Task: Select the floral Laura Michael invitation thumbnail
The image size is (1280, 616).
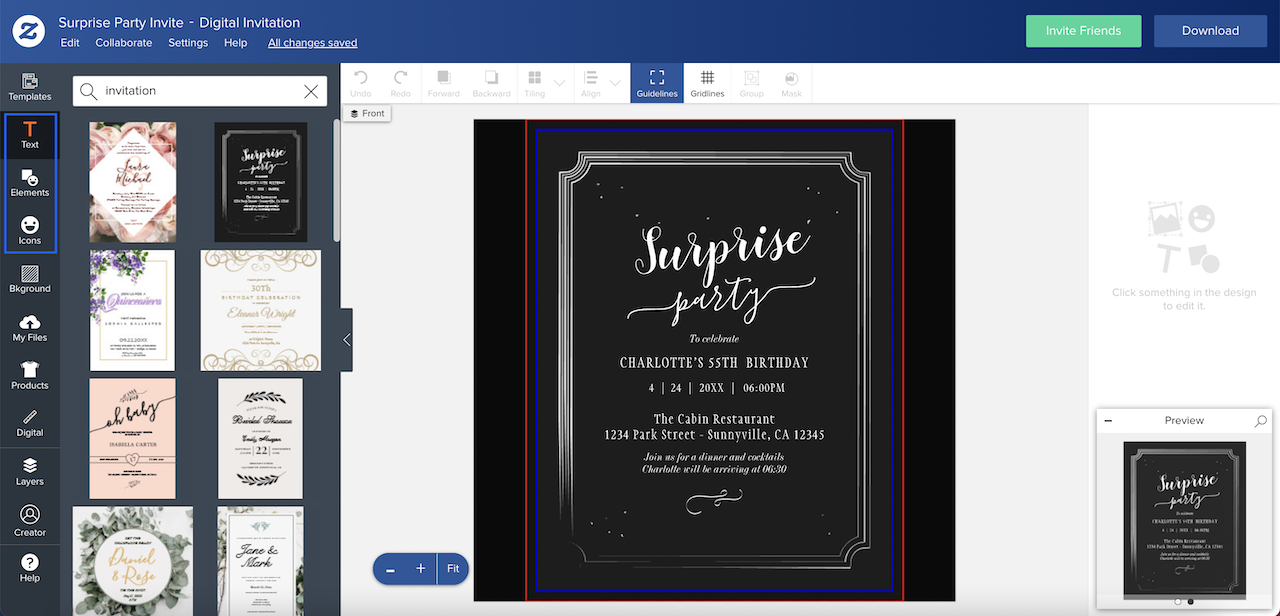Action: tap(132, 182)
